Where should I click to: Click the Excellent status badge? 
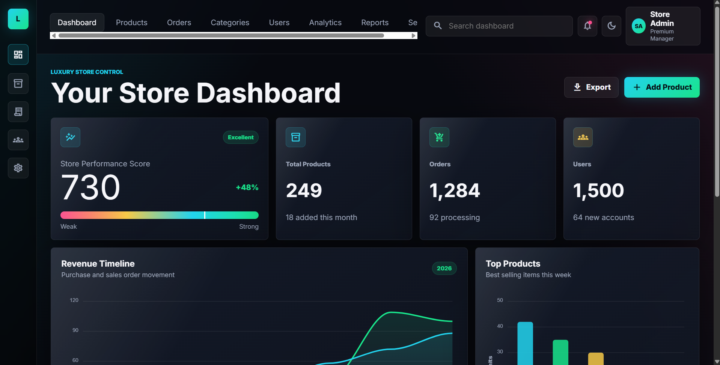tap(241, 137)
